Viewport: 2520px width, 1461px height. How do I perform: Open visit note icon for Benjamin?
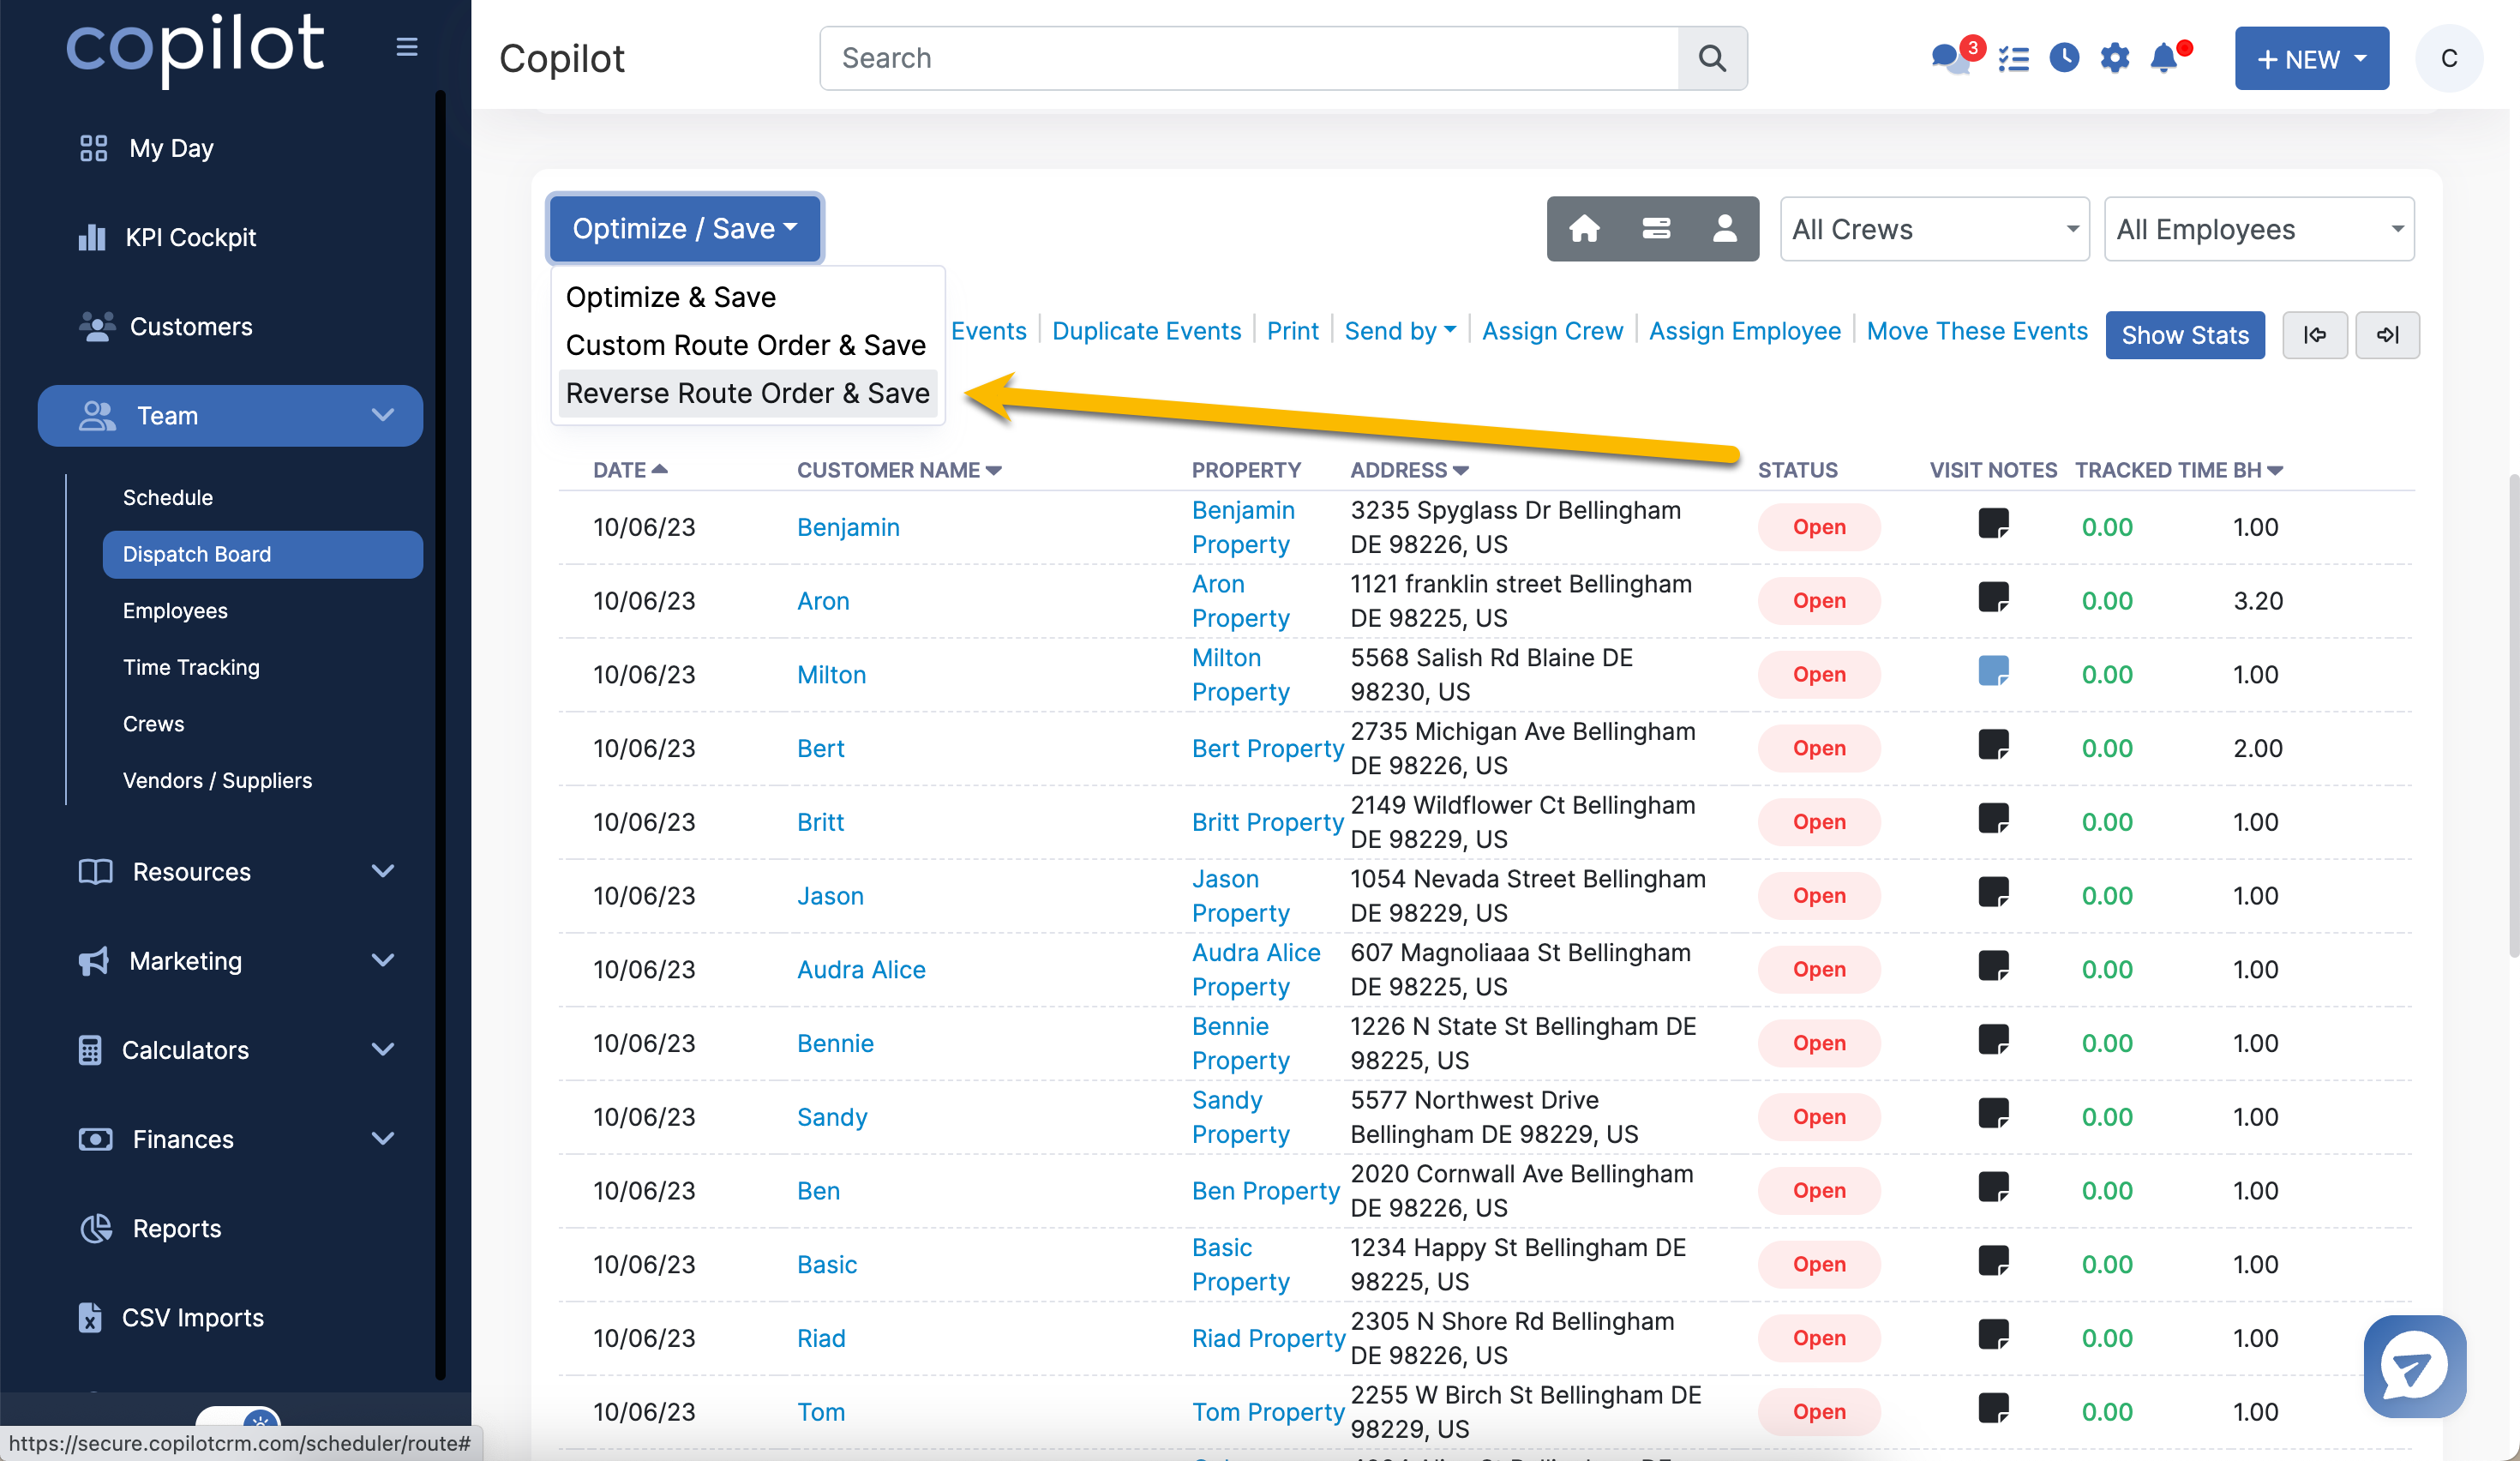coord(1993,524)
